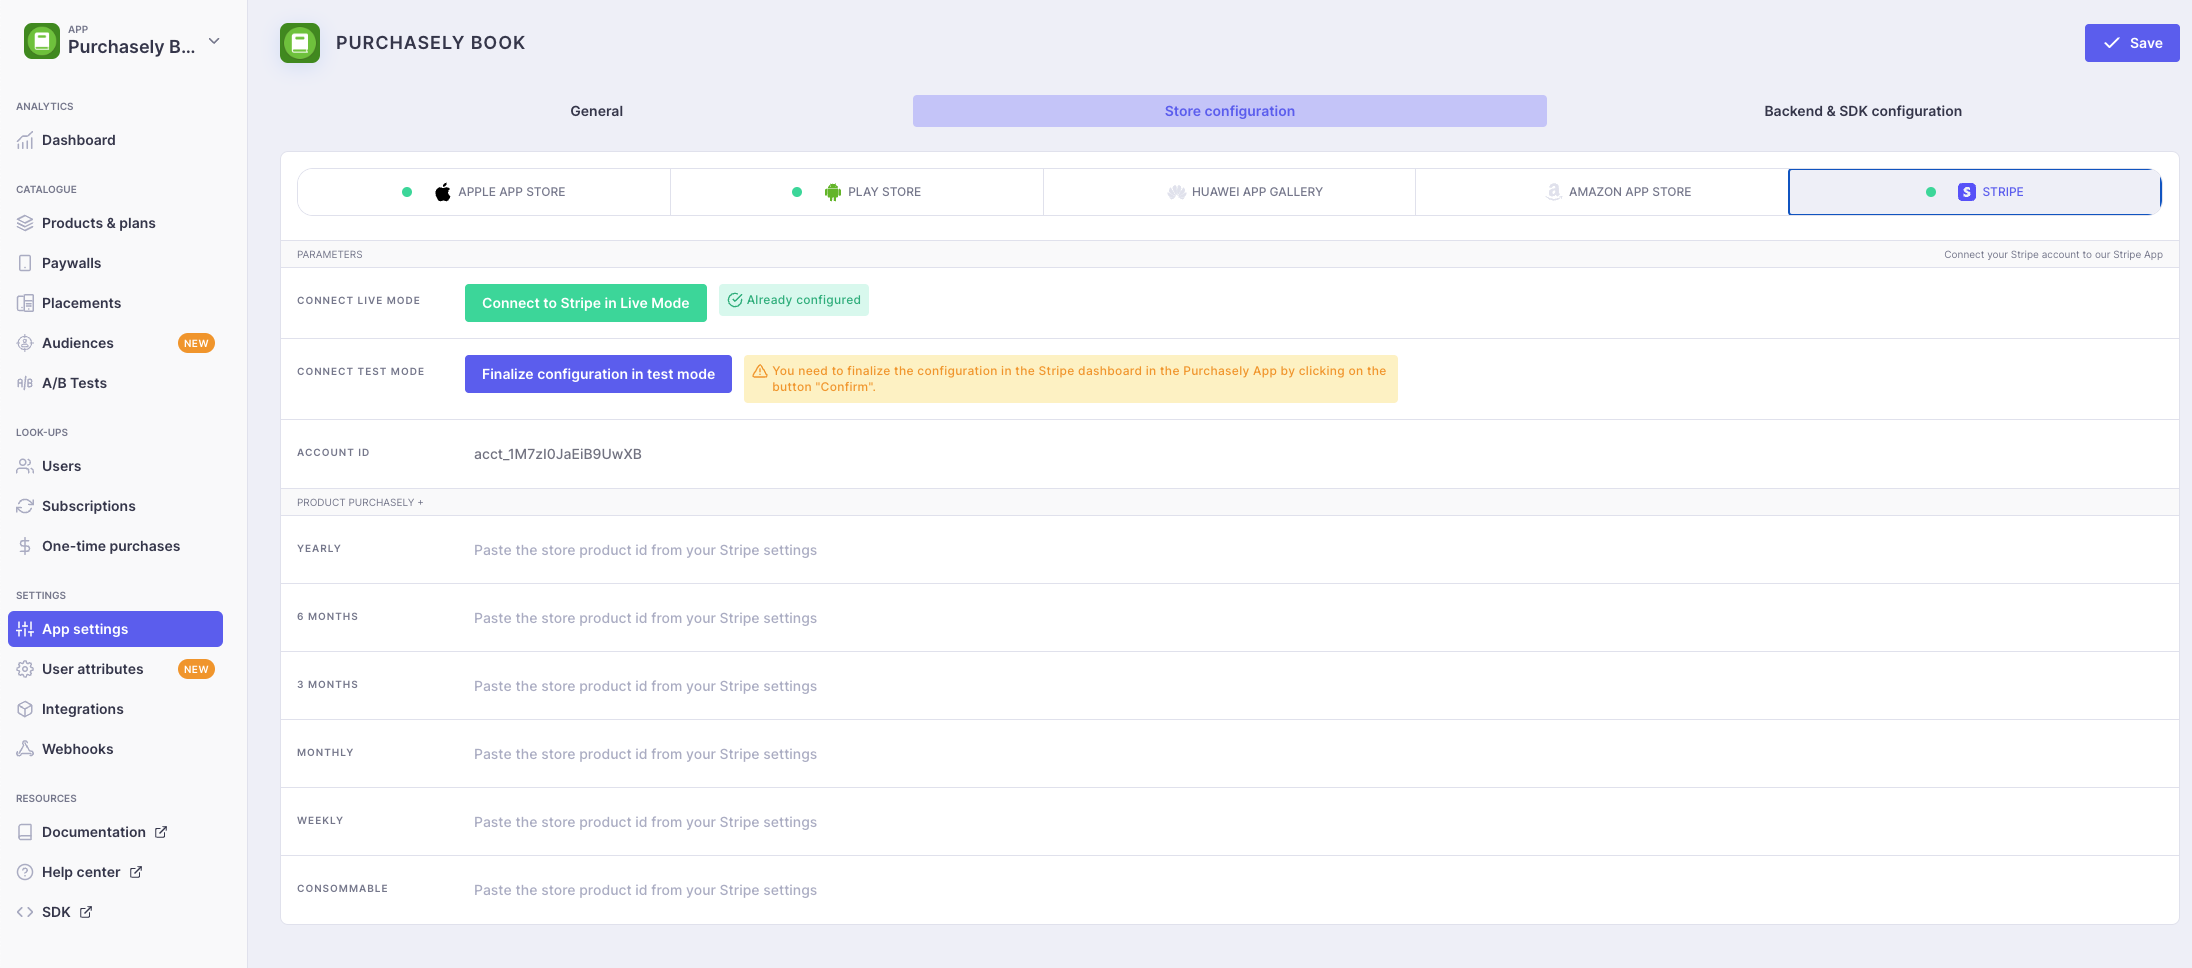Click the Save button
Screen dimensions: 2192x968
point(2132,43)
